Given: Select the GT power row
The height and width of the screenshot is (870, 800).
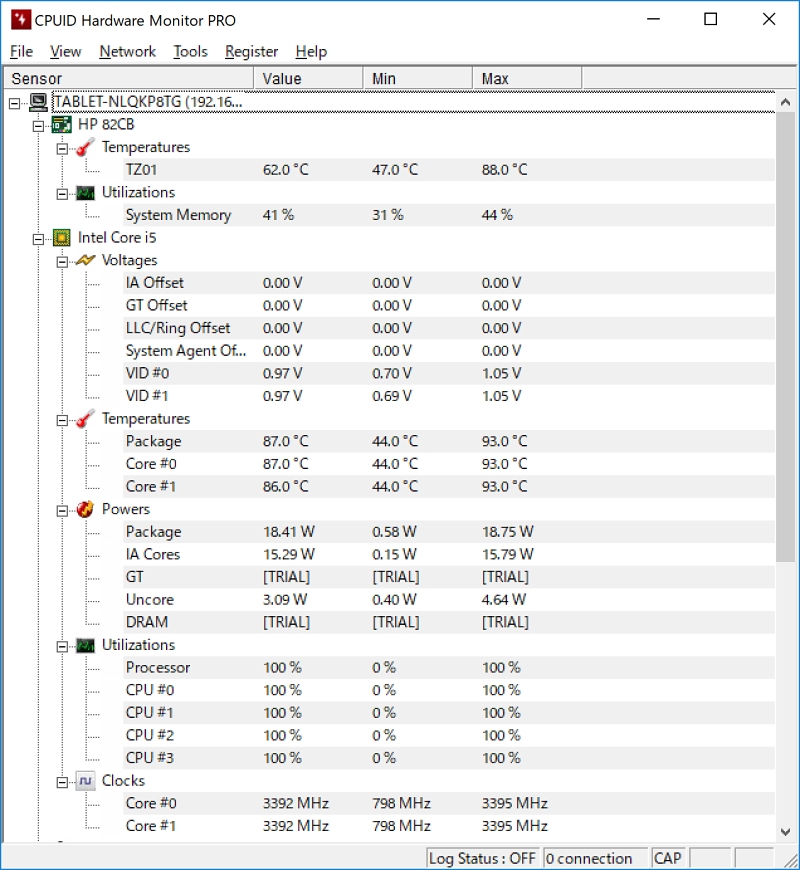Looking at the screenshot, I should (x=449, y=577).
